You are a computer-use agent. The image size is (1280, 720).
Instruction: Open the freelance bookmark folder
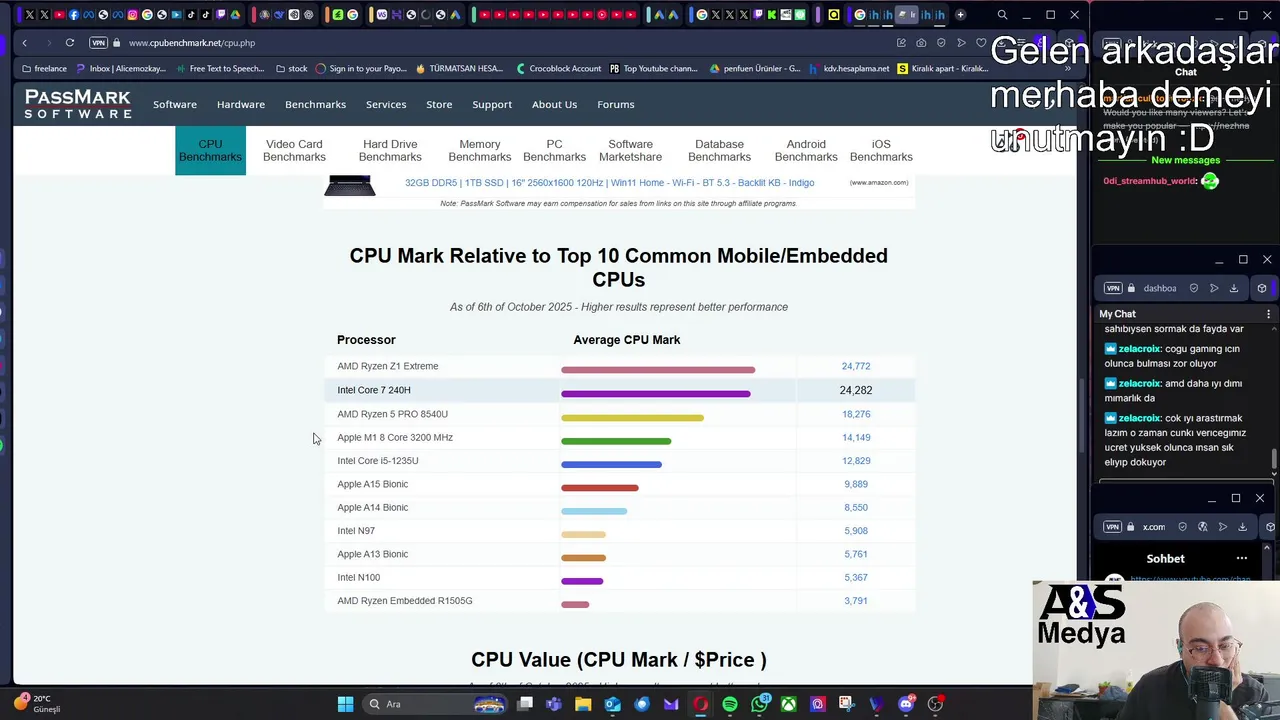[44, 69]
